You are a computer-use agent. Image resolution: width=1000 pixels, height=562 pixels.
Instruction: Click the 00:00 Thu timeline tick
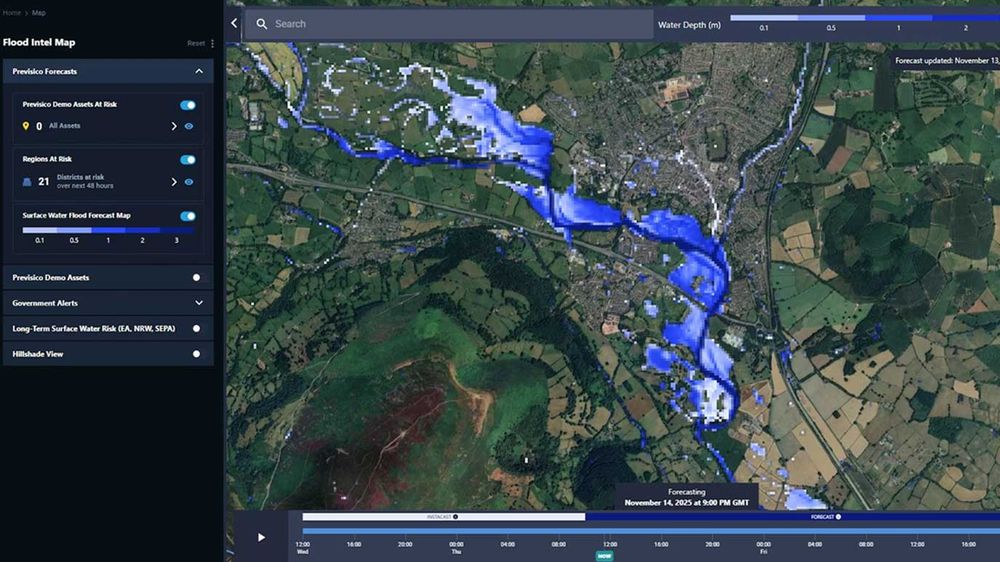(x=456, y=548)
